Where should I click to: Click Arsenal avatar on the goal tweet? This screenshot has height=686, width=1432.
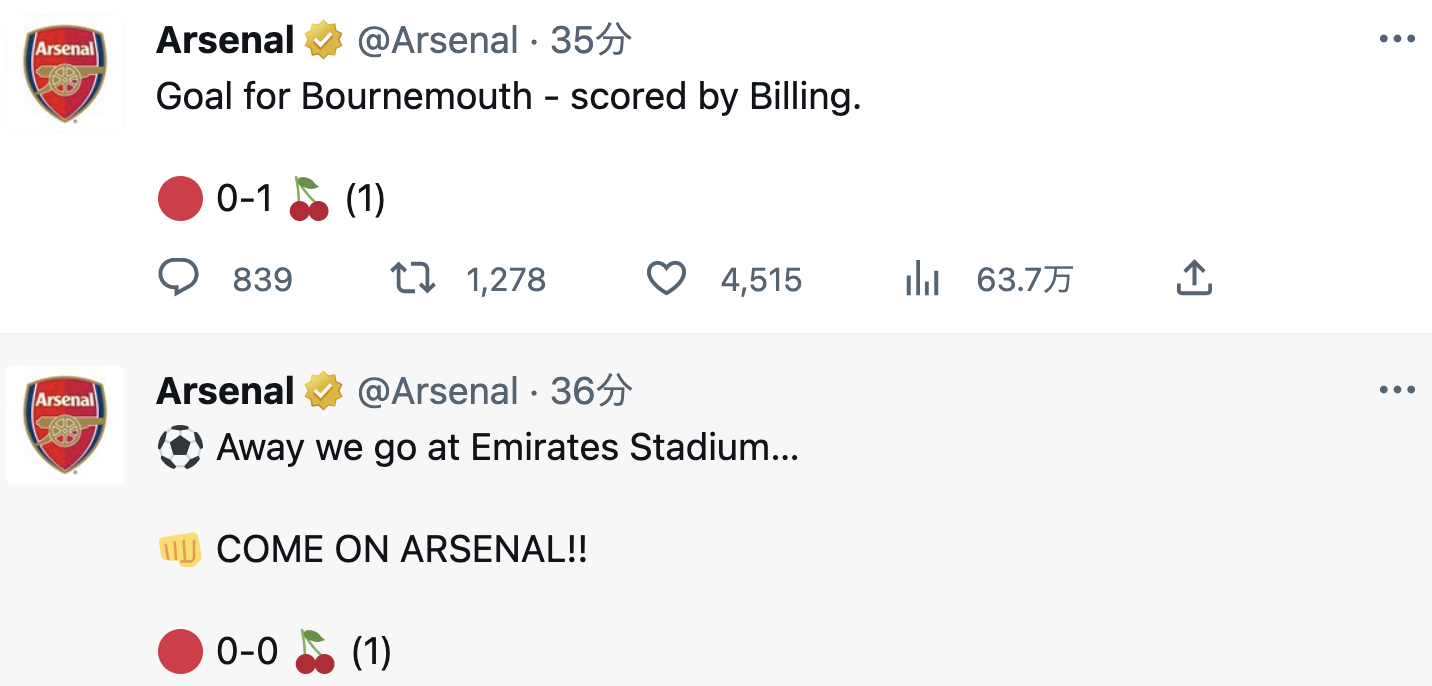click(x=66, y=75)
